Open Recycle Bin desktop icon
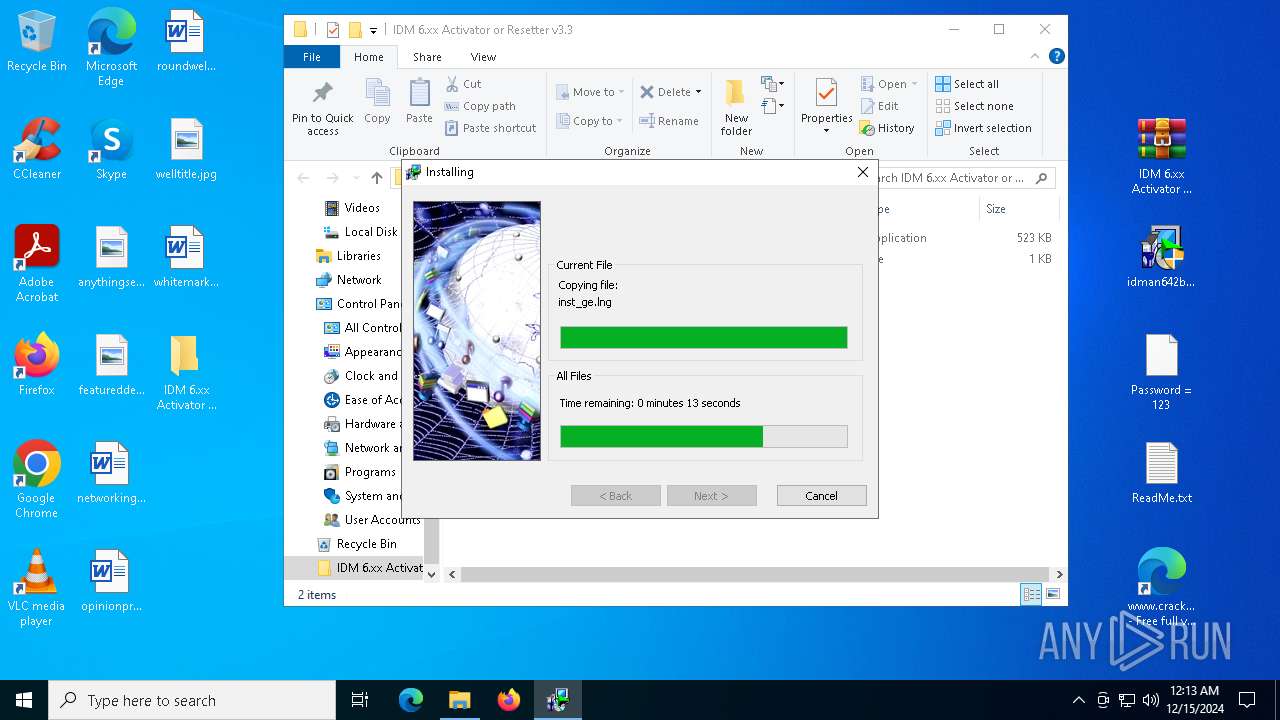1280x720 pixels. 37,42
